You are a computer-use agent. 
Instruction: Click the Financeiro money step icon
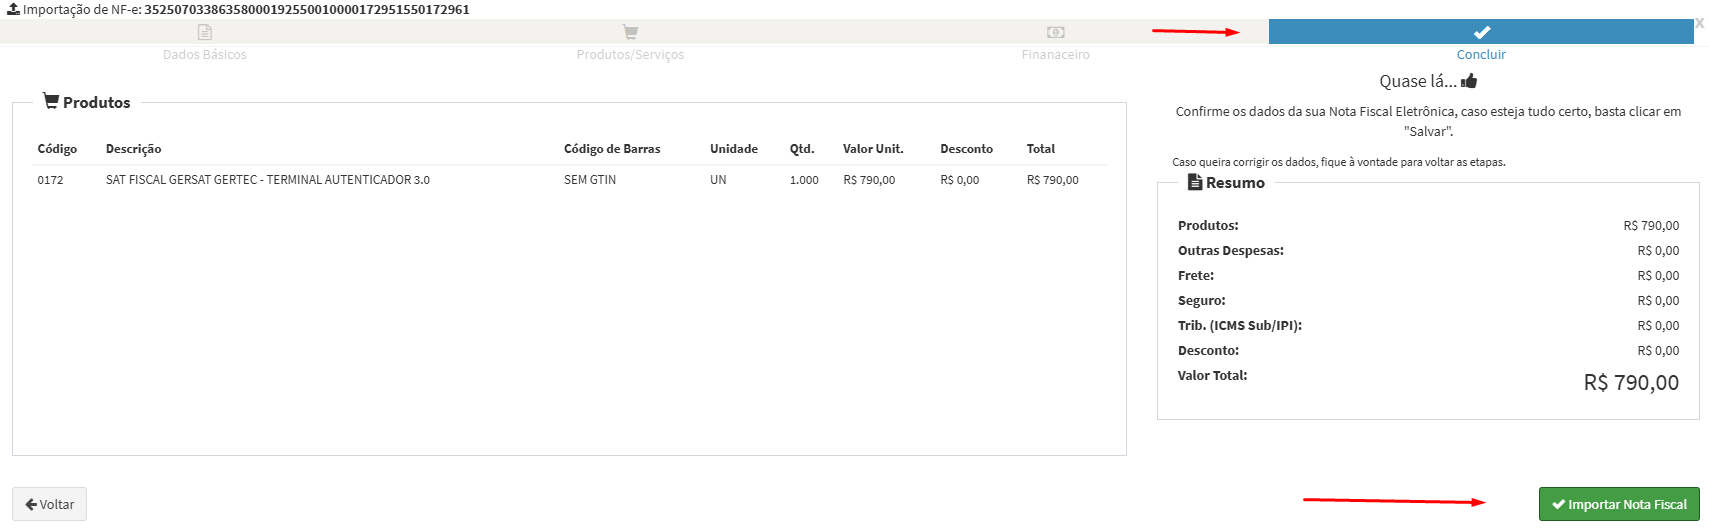pyautogui.click(x=1055, y=32)
